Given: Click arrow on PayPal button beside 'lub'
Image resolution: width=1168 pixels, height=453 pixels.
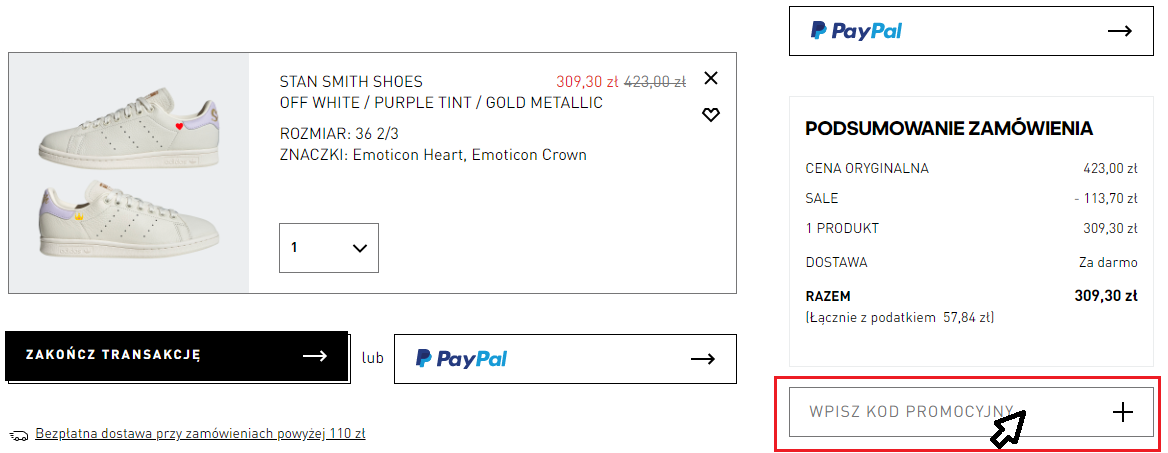Looking at the screenshot, I should coord(703,359).
